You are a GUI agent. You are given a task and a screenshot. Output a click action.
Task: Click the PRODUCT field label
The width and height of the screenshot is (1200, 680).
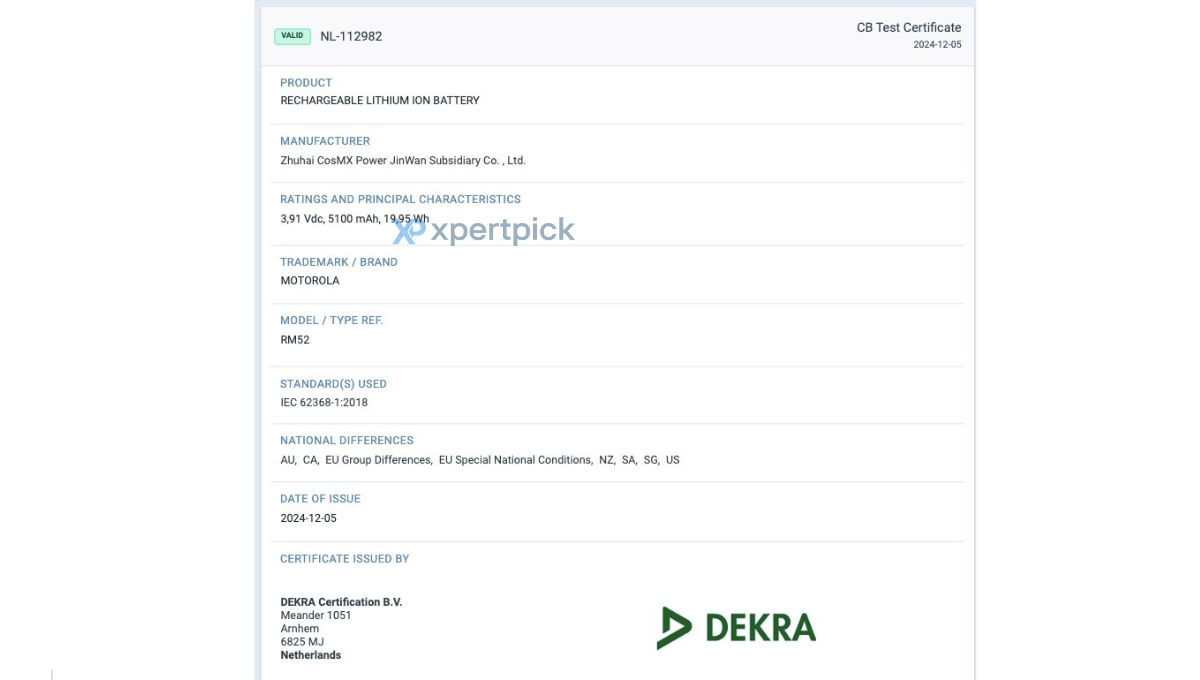[306, 83]
